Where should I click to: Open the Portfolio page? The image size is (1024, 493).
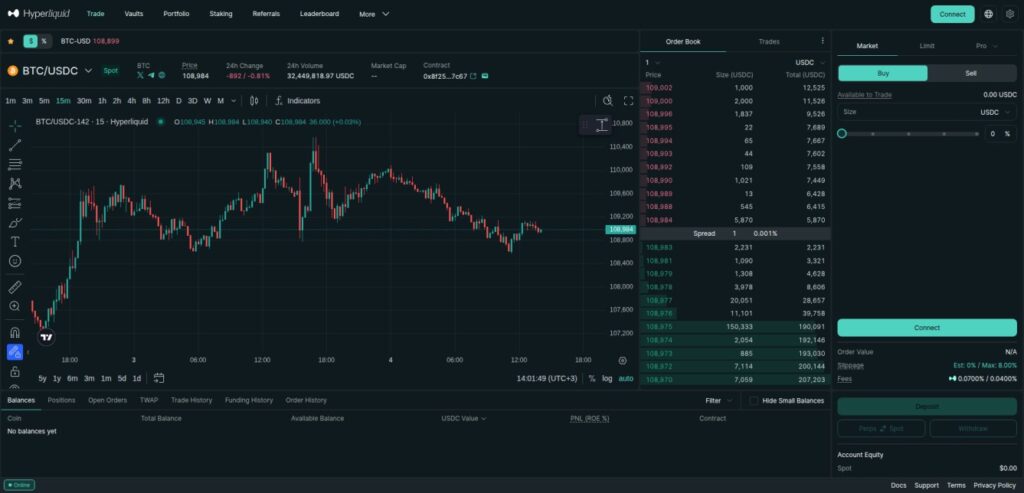point(176,14)
